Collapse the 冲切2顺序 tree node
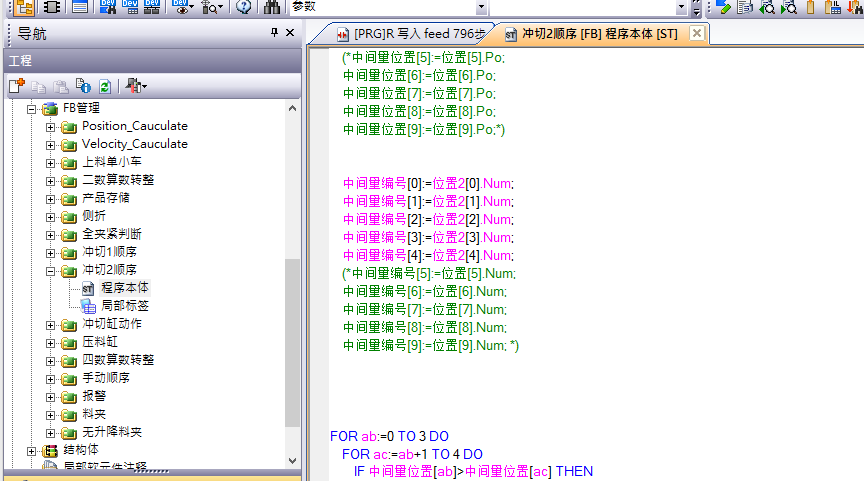Image resolution: width=864 pixels, height=481 pixels. (x=50, y=270)
